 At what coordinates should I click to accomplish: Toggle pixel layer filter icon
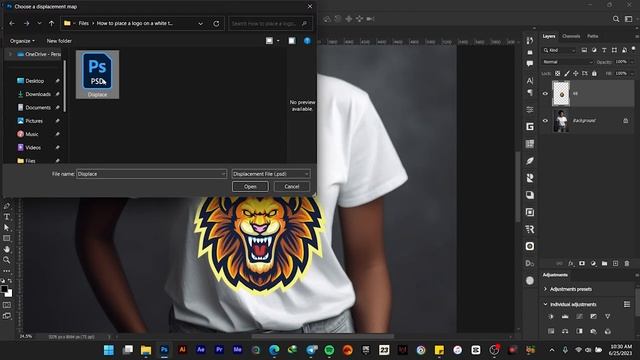[584, 50]
